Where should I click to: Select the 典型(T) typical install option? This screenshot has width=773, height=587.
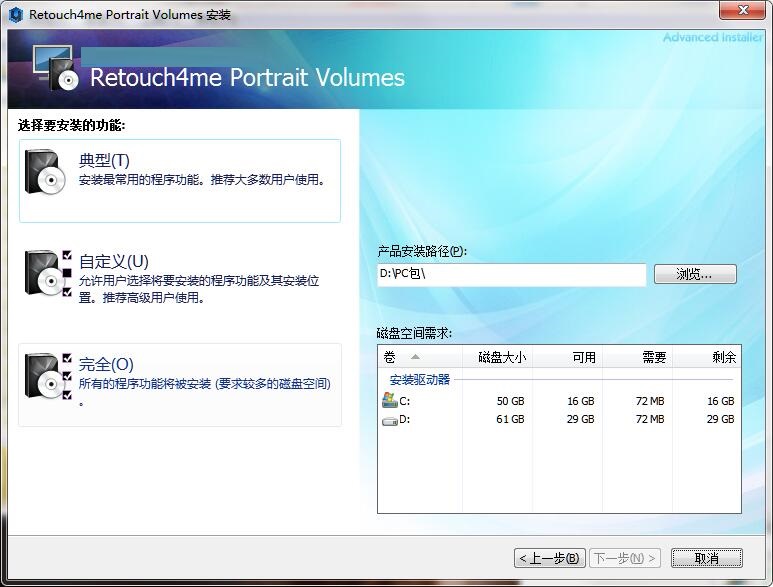tap(179, 180)
